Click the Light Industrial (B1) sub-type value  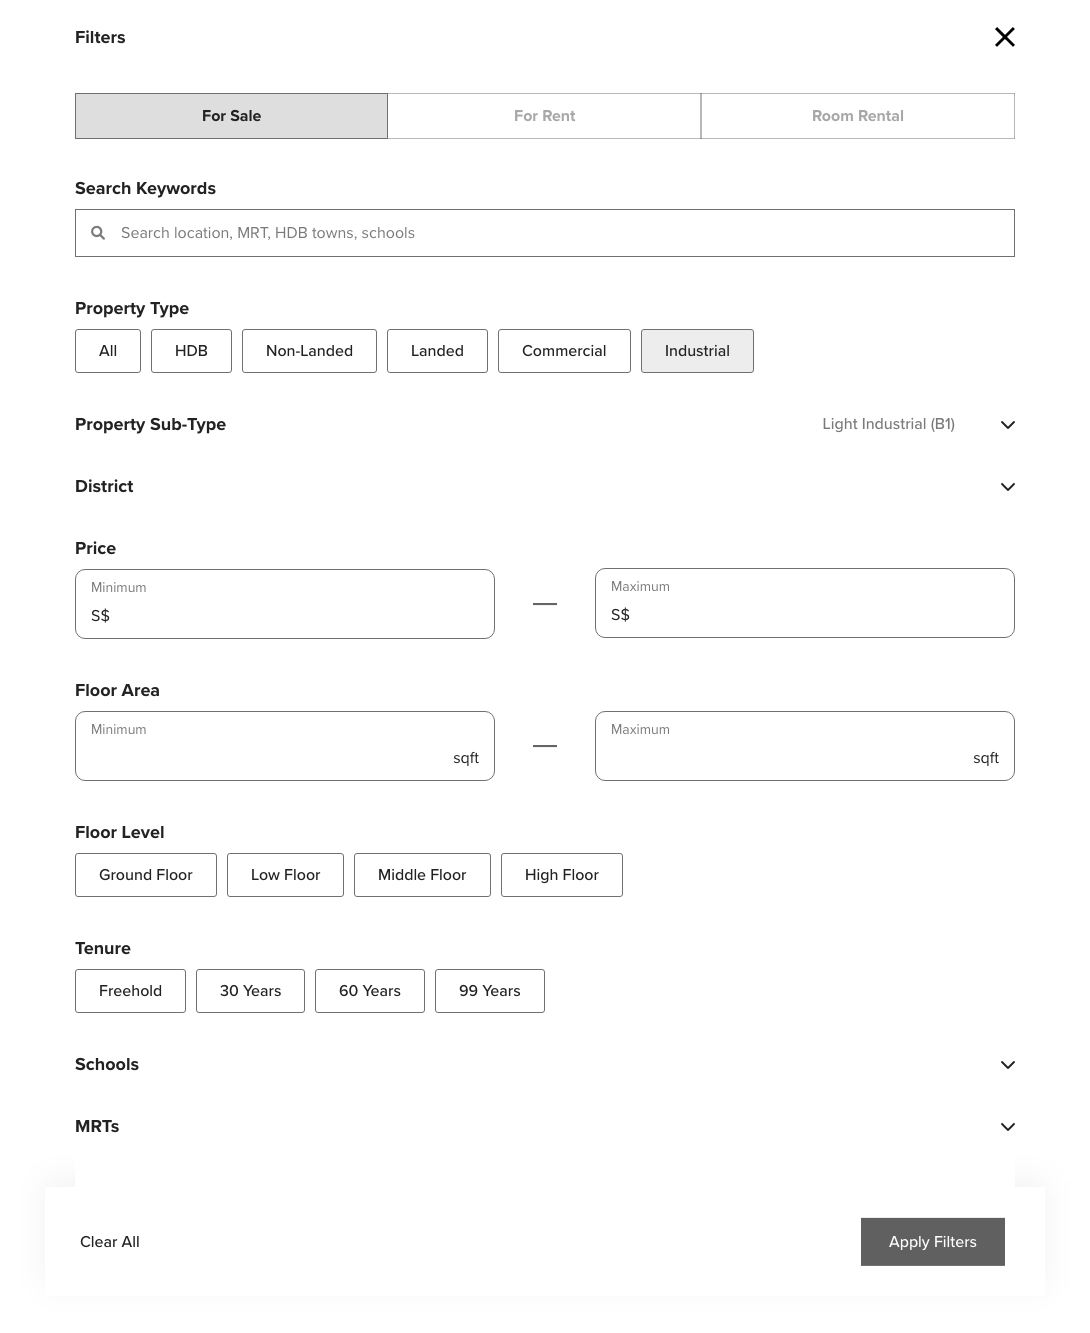pyautogui.click(x=888, y=424)
